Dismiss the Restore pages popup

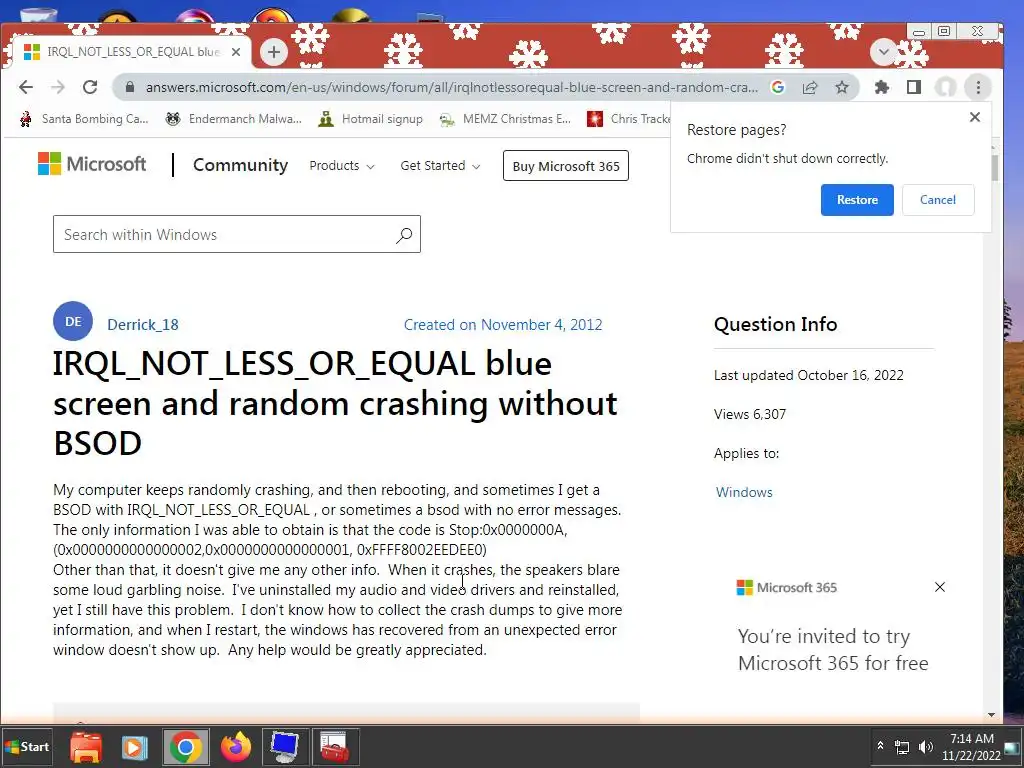tap(975, 117)
